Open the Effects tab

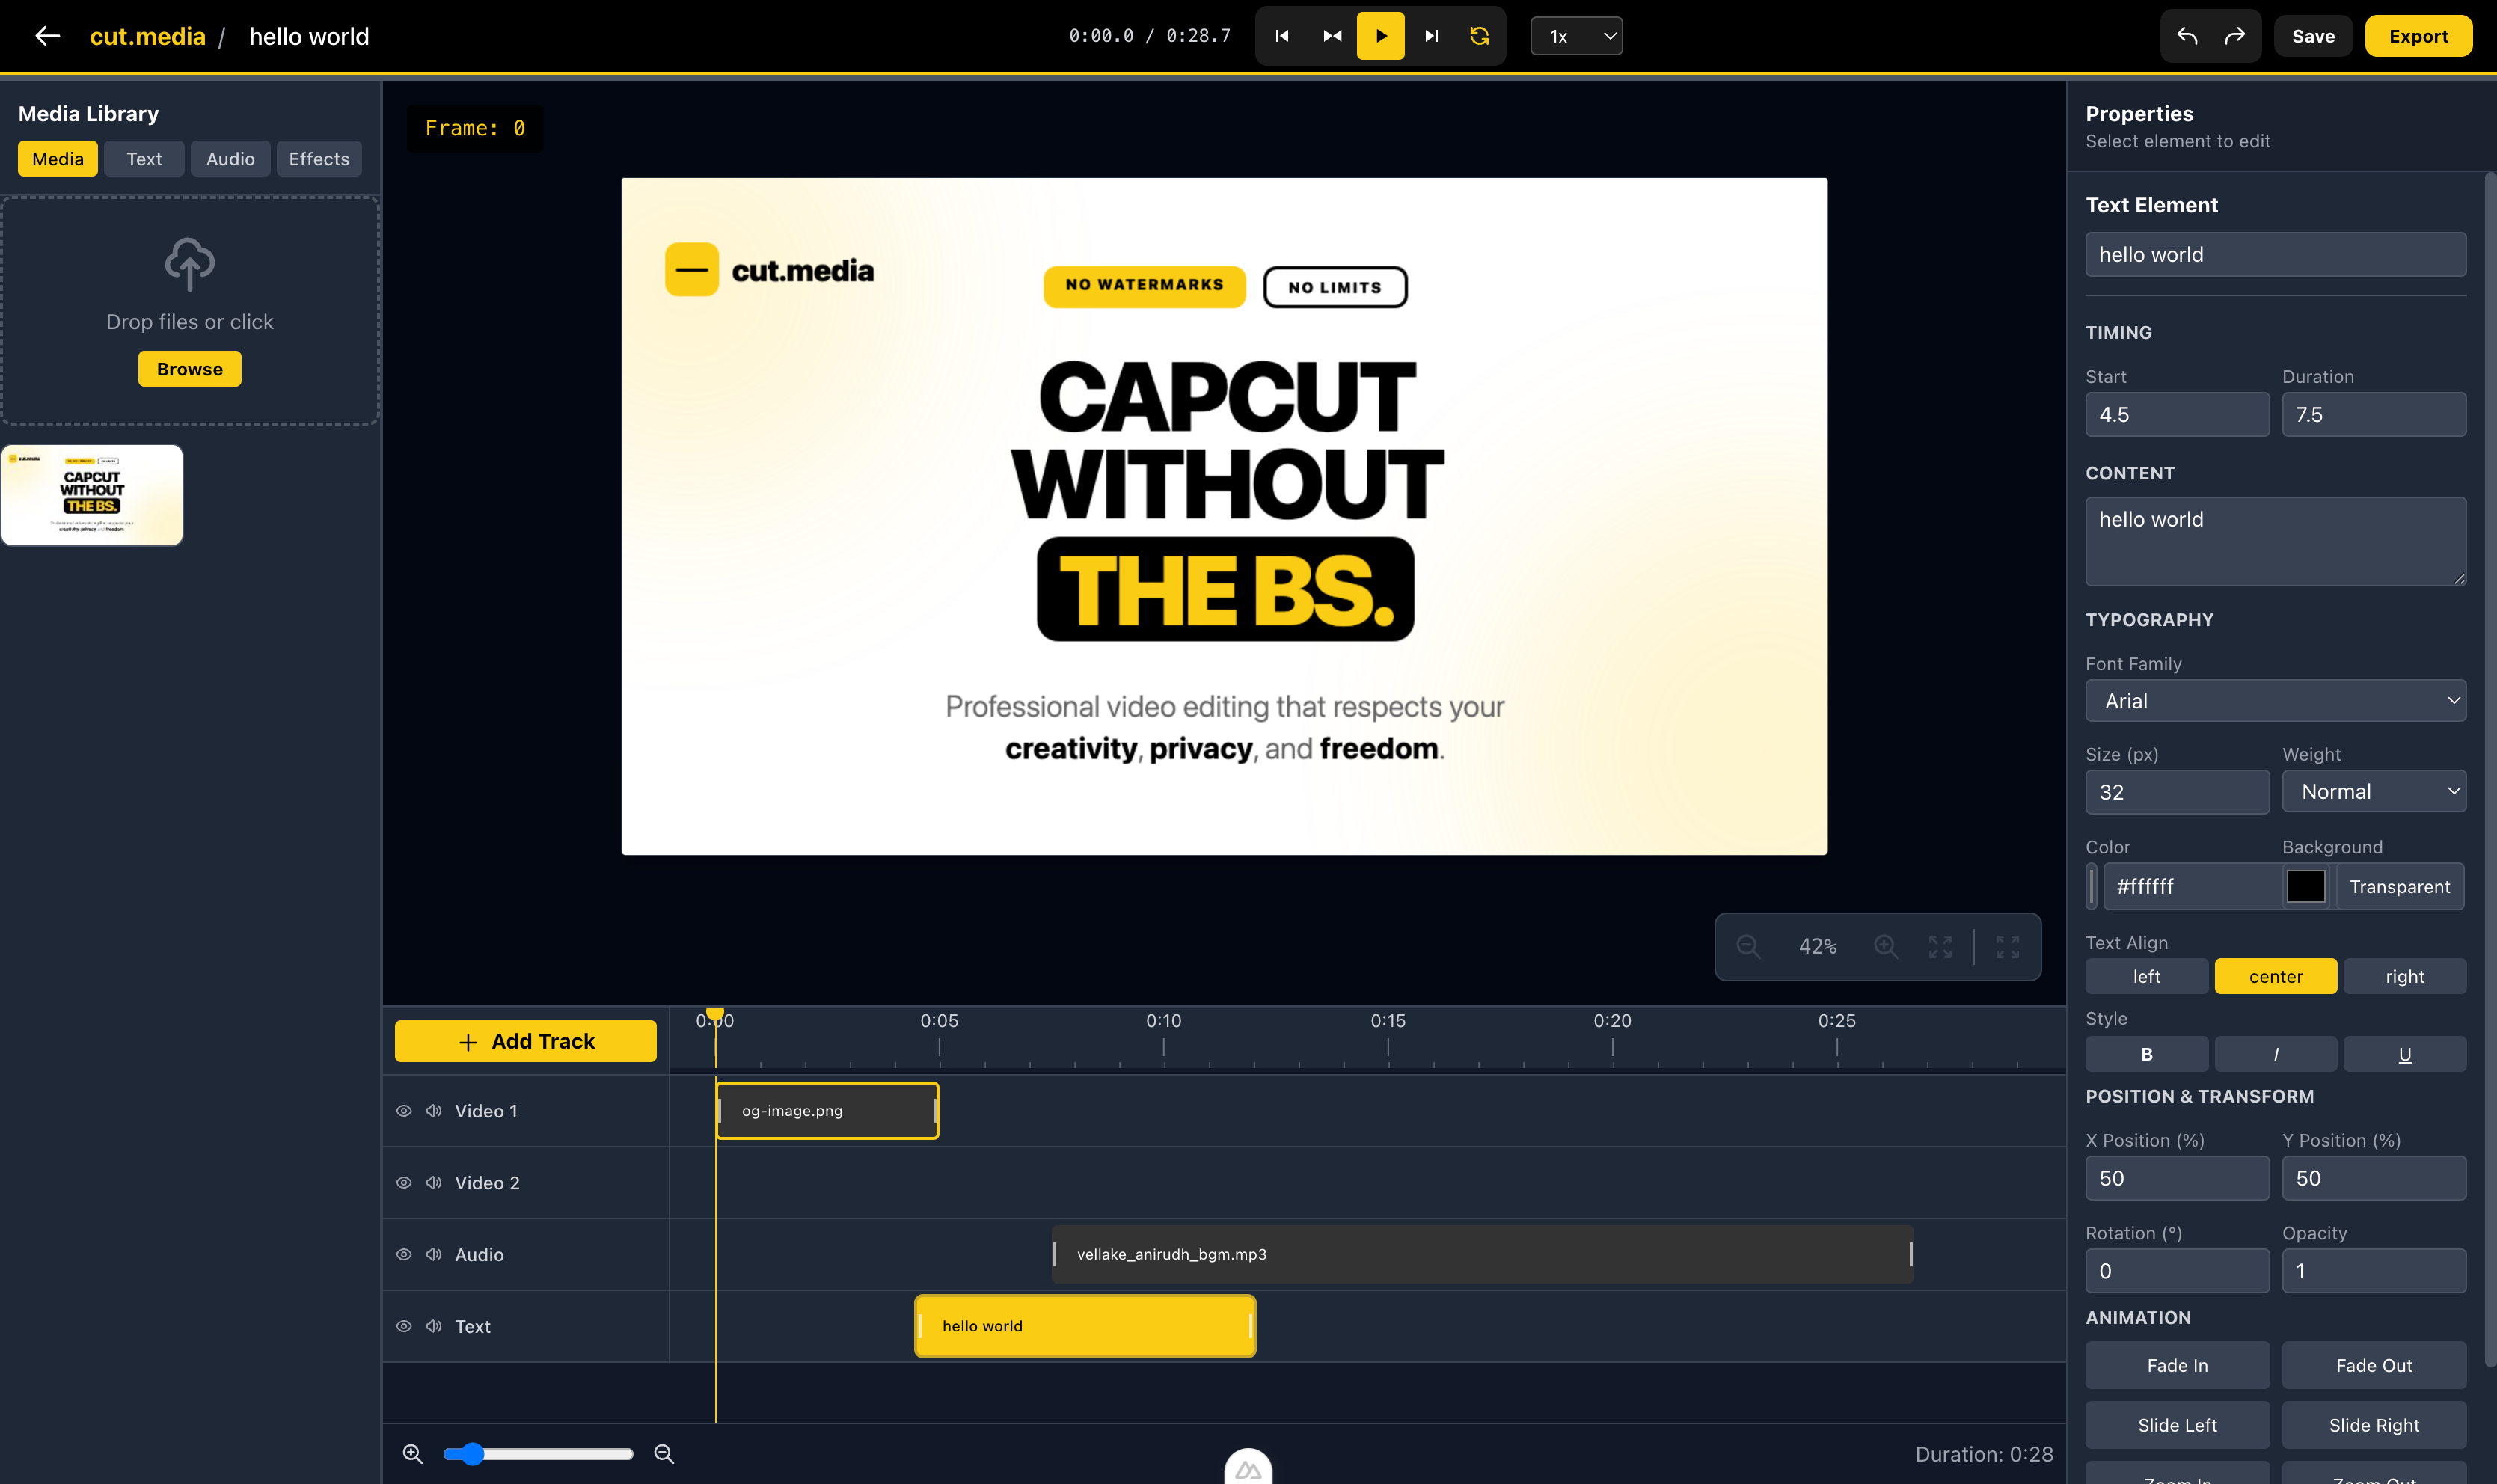(319, 158)
